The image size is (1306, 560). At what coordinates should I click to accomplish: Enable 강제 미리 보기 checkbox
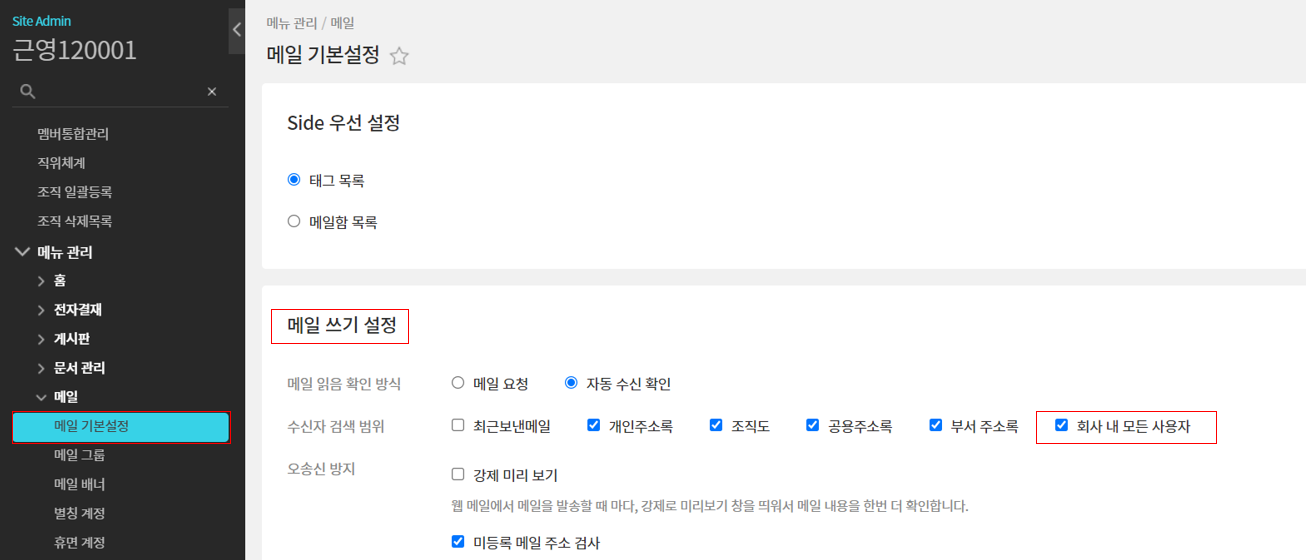pyautogui.click(x=458, y=475)
